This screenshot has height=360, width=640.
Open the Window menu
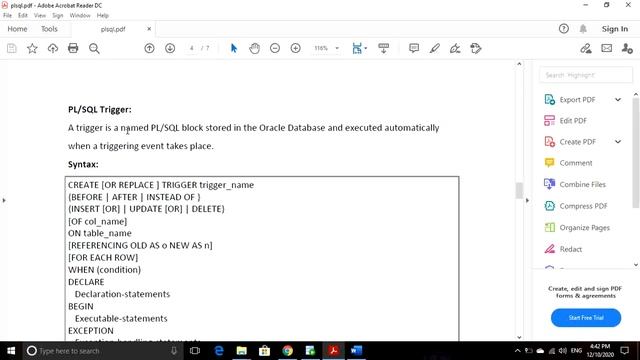[80, 16]
